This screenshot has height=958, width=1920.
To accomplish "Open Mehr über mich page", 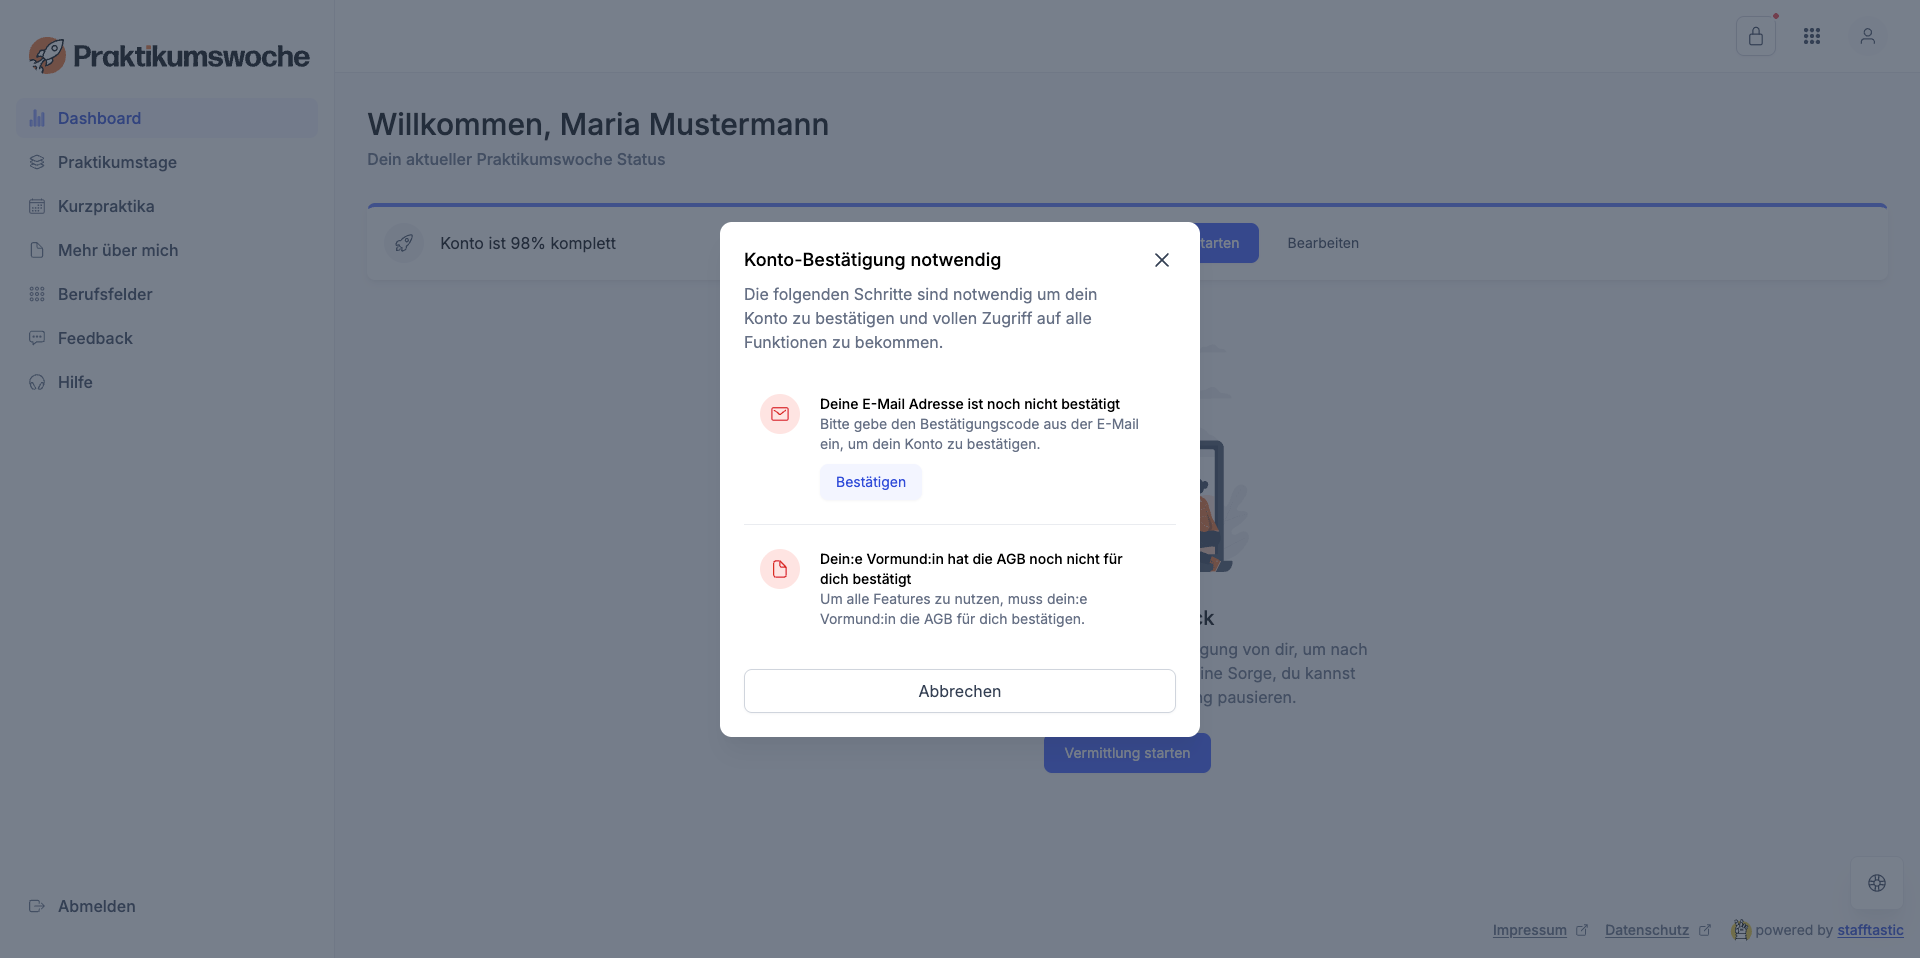I will click(118, 250).
